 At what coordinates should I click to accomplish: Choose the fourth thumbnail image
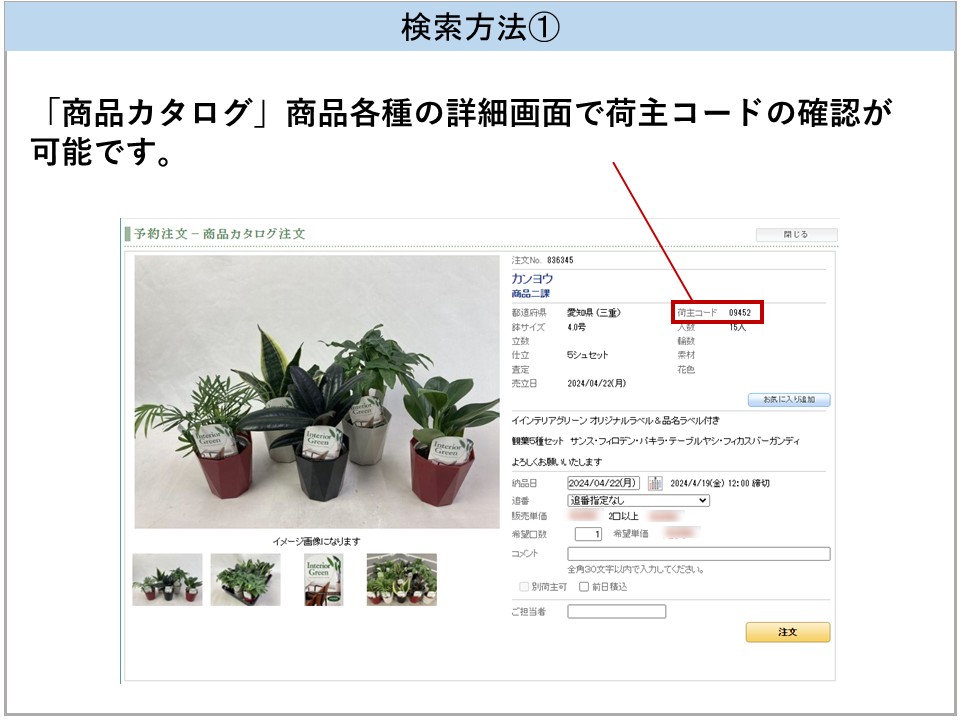coord(401,580)
